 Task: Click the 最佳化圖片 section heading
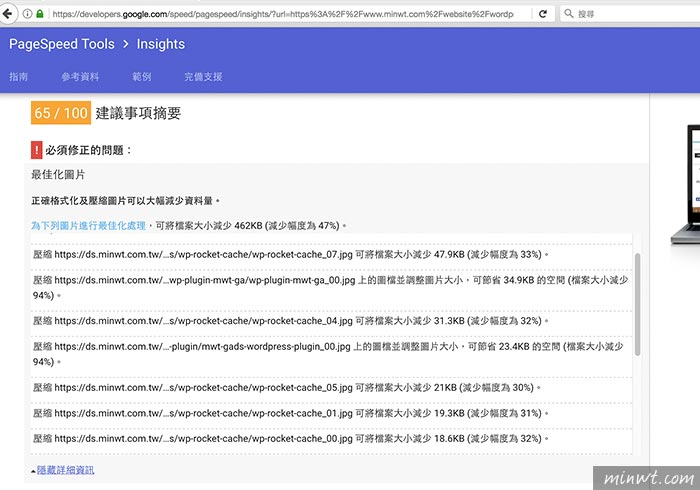point(58,174)
